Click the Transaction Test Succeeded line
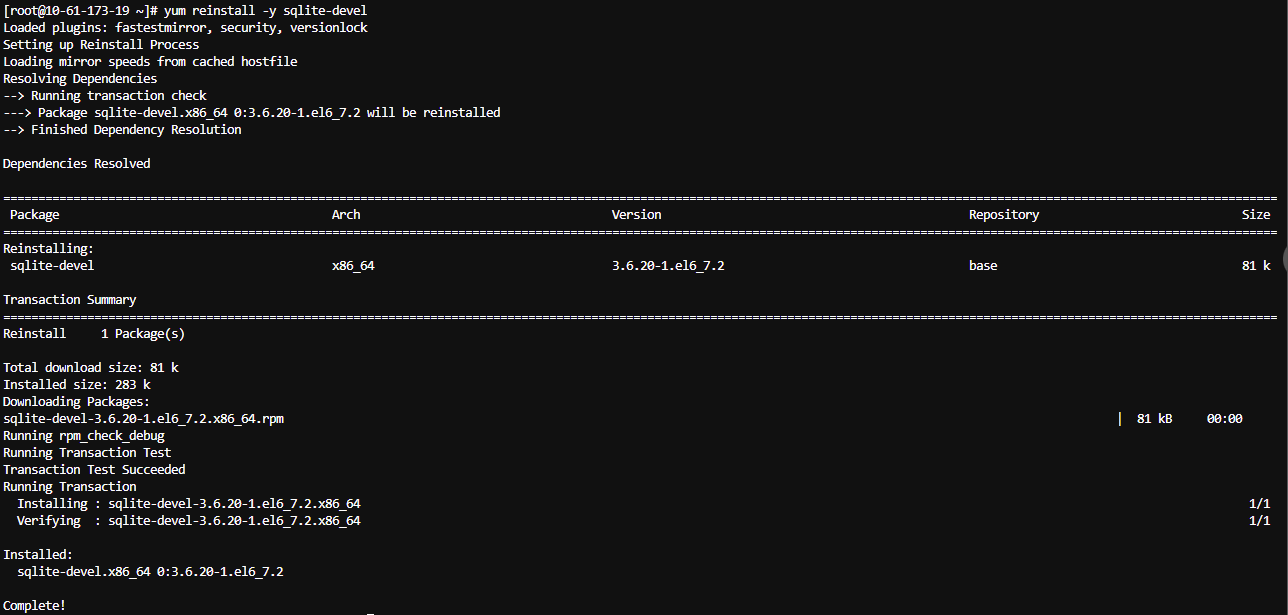 [94, 470]
